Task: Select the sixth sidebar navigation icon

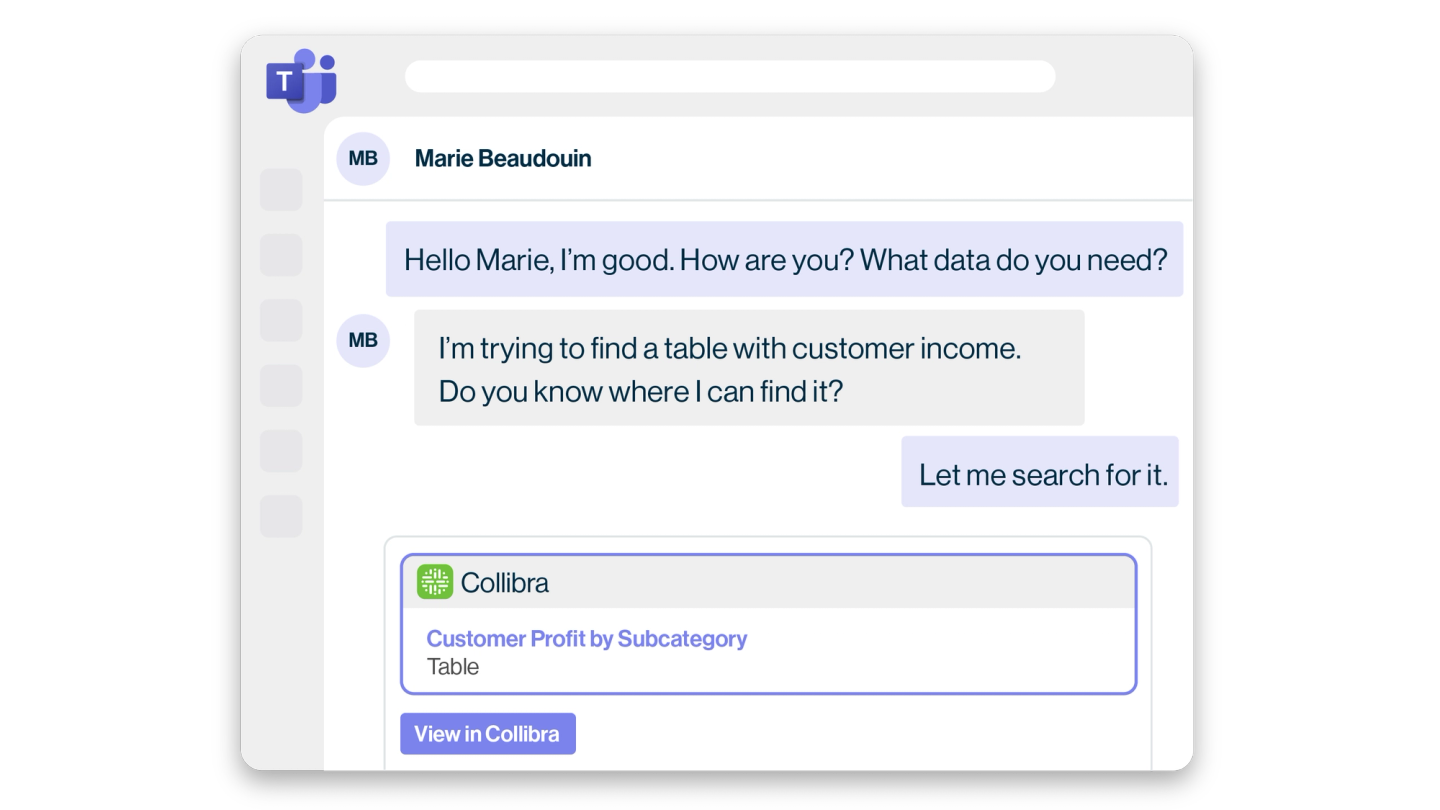Action: [281, 516]
